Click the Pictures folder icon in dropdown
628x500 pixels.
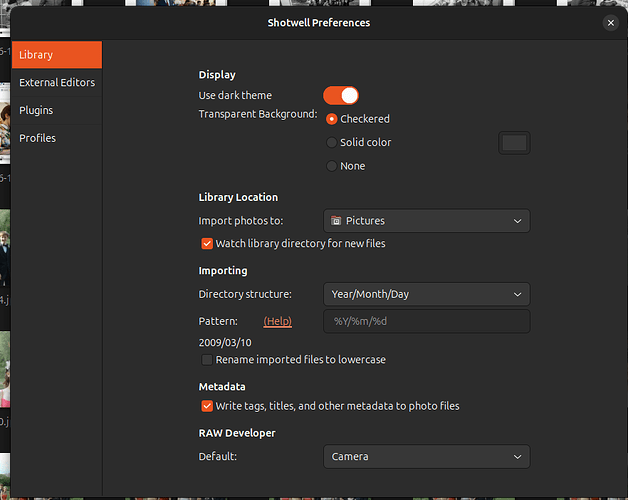pyautogui.click(x=337, y=221)
